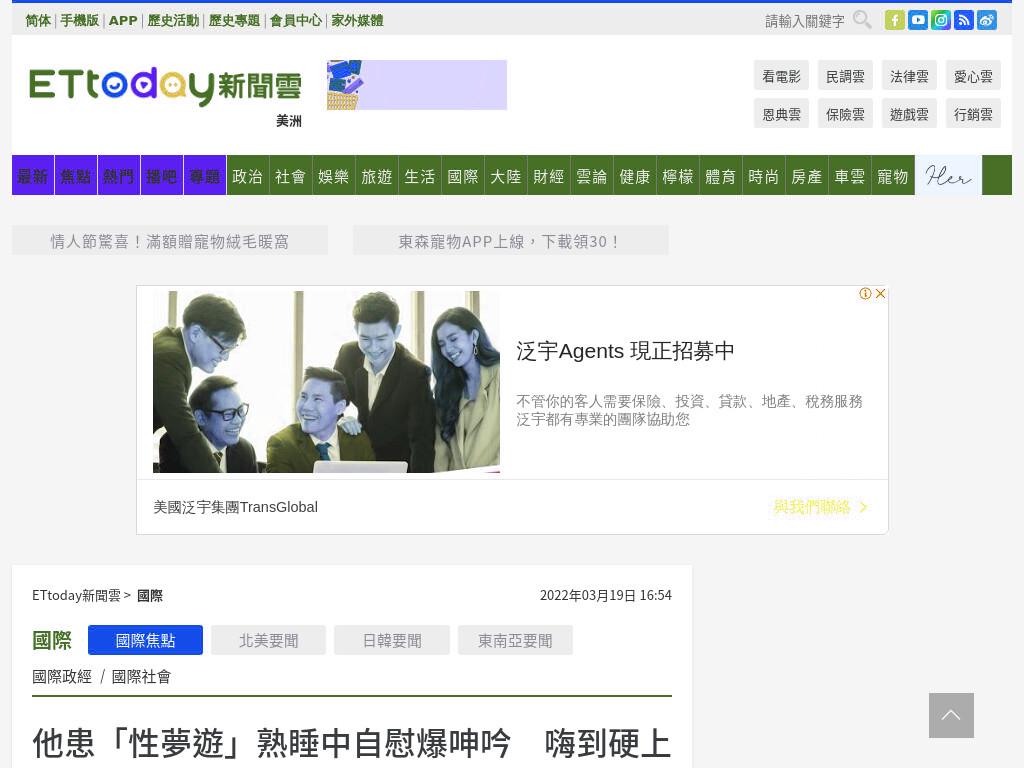Viewport: 1024px width, 768px height.
Task: Select 國際焦點 tab
Action: 146,640
